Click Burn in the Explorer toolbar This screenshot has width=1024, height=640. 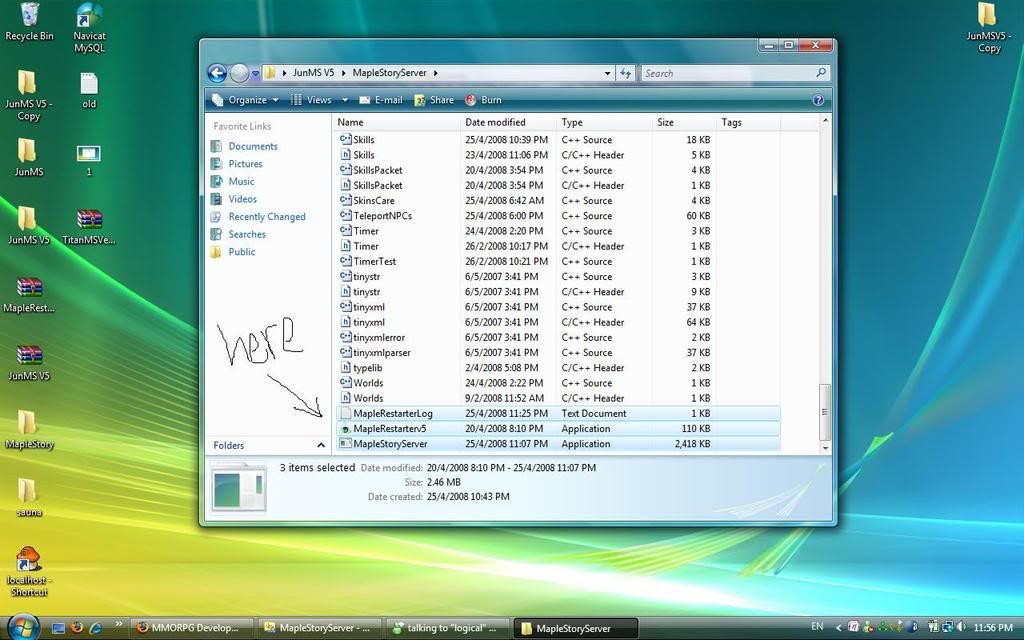(x=483, y=100)
